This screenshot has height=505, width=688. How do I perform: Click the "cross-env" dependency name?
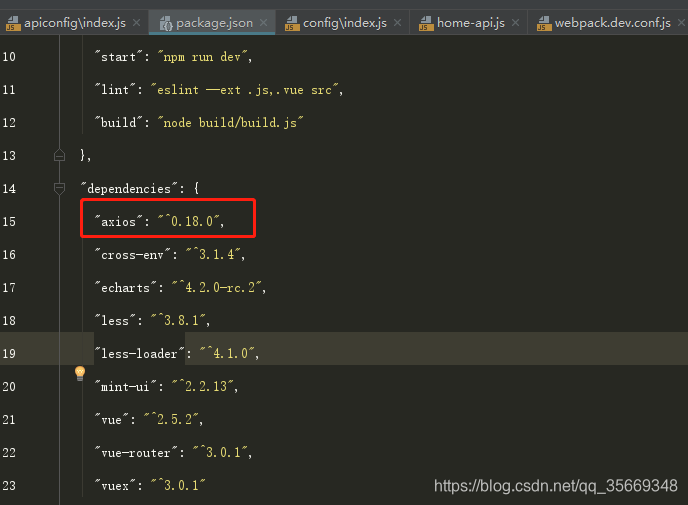[x=133, y=254]
